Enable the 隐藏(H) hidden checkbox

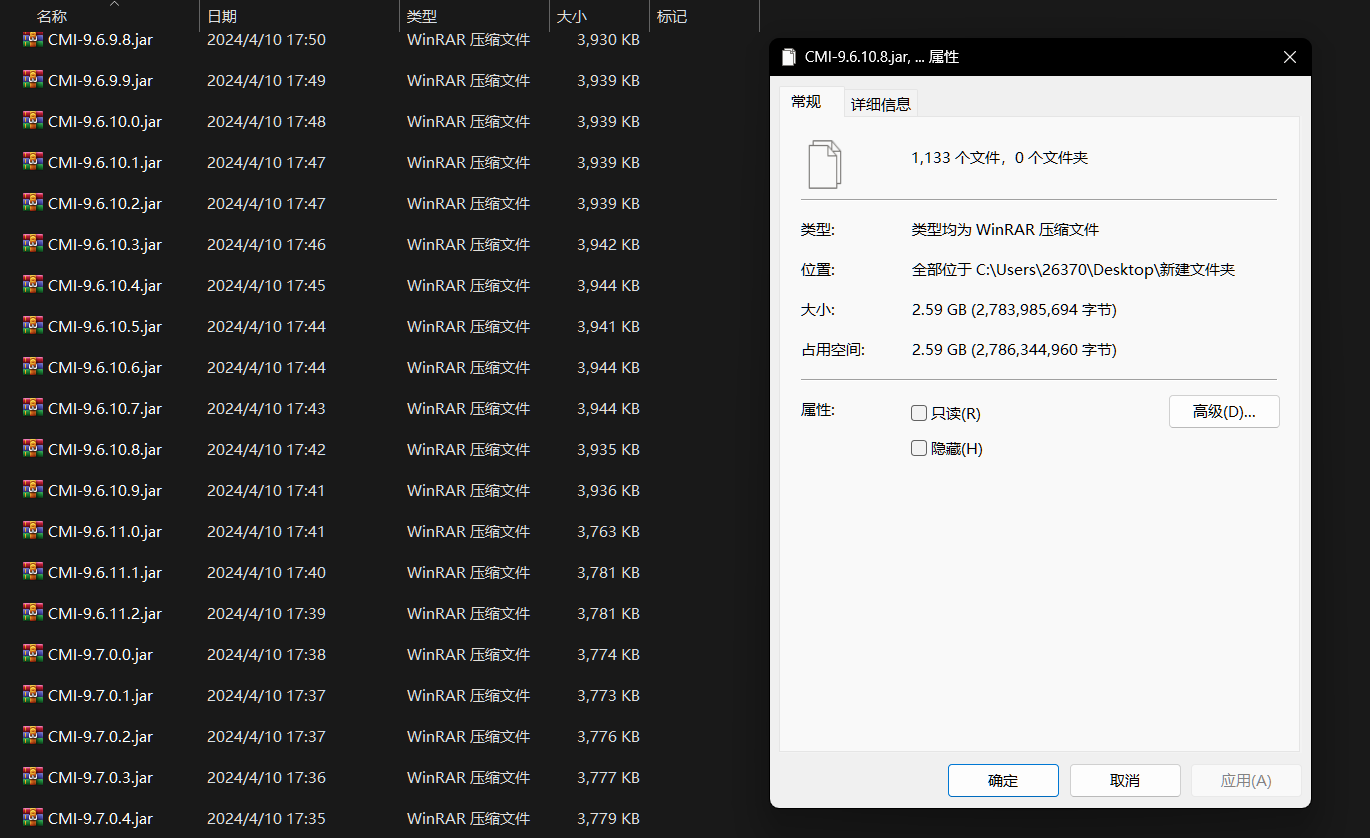(x=919, y=449)
